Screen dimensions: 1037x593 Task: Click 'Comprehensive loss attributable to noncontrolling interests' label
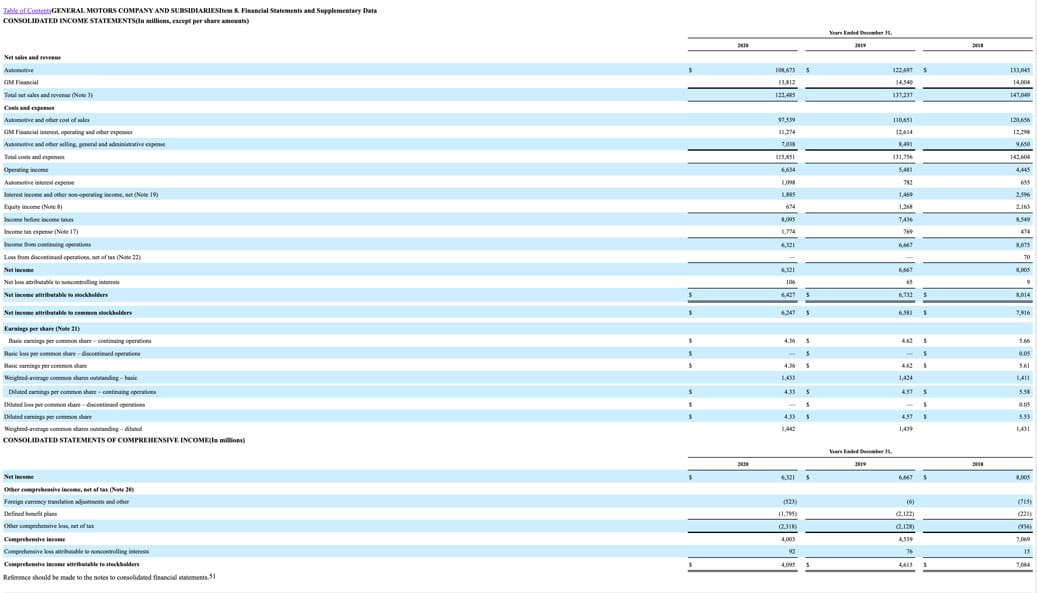click(77, 551)
